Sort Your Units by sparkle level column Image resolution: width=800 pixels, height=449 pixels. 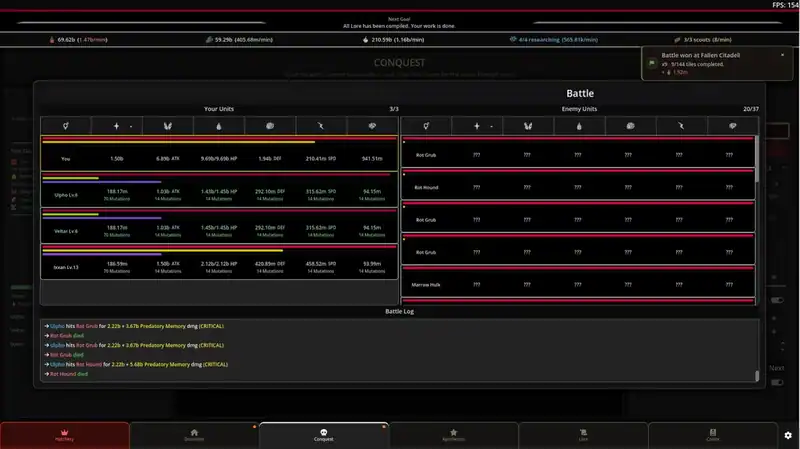[117, 126]
